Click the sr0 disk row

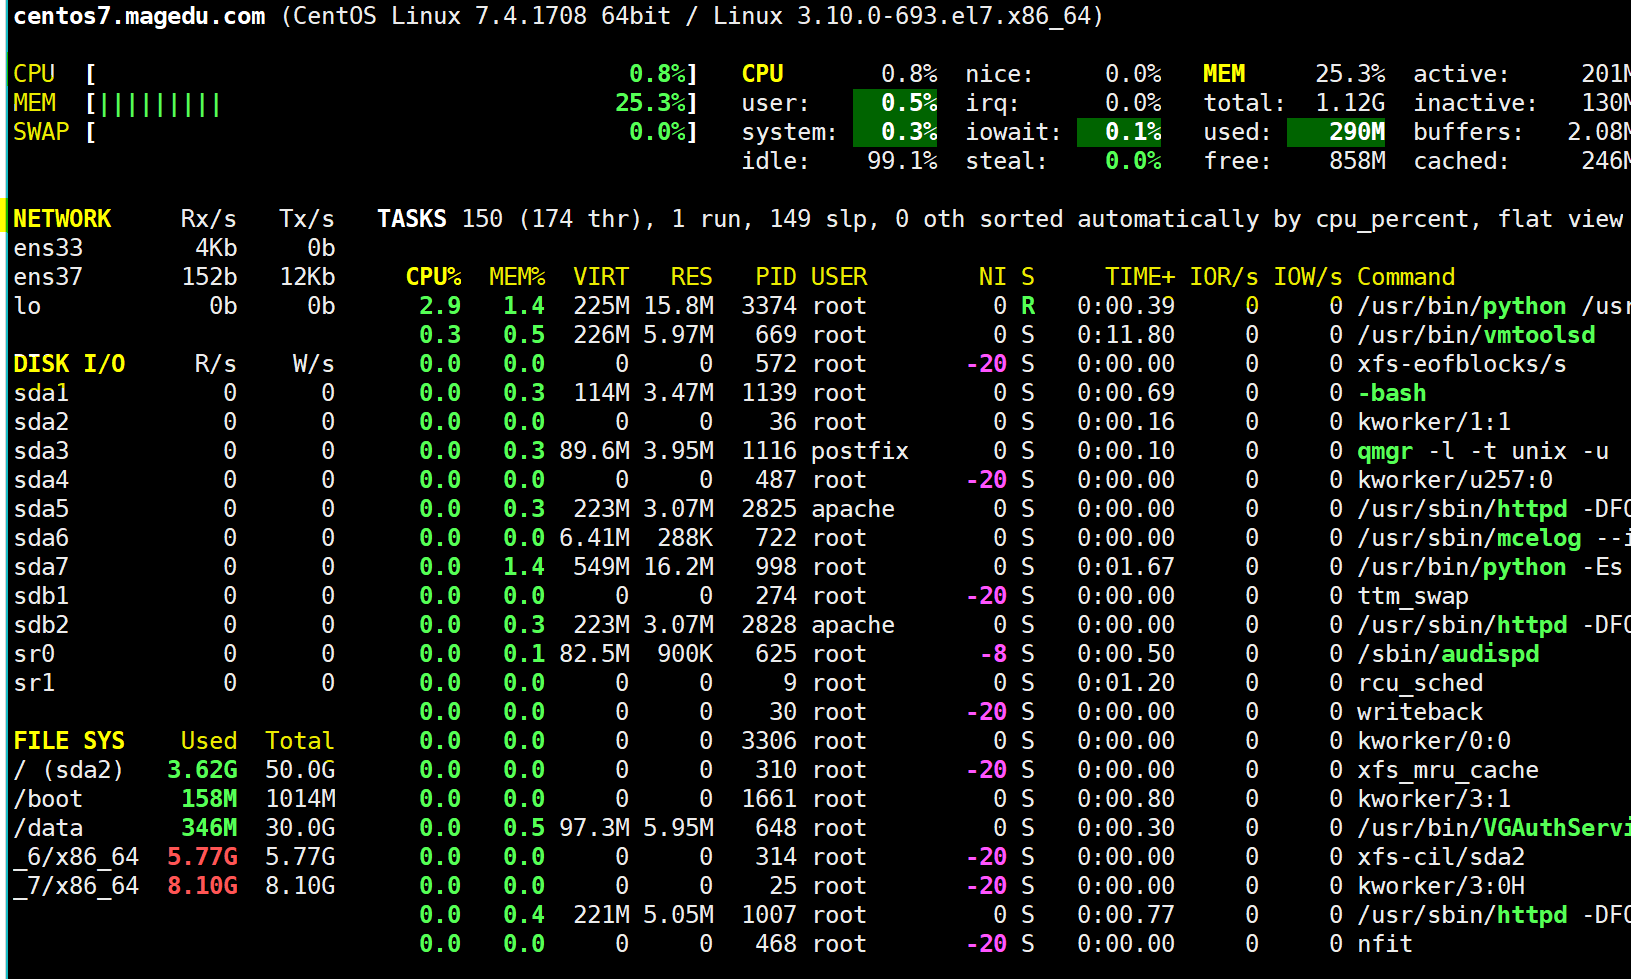174,654
